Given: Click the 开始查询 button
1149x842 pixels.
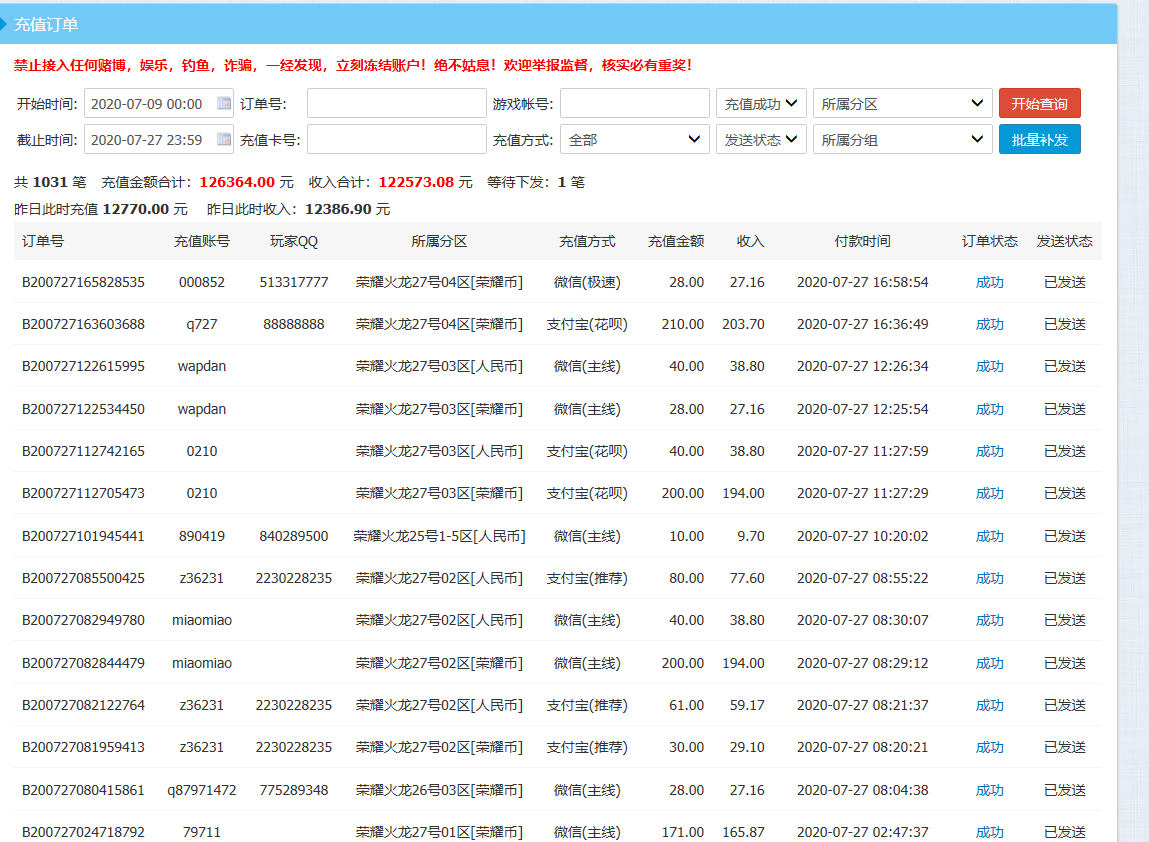Looking at the screenshot, I should coord(1039,103).
